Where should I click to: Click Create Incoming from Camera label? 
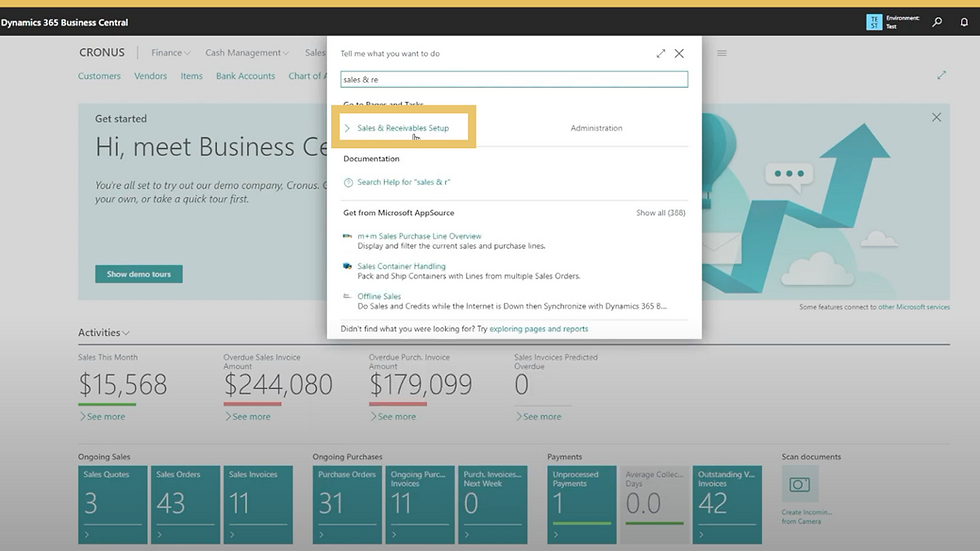click(806, 517)
